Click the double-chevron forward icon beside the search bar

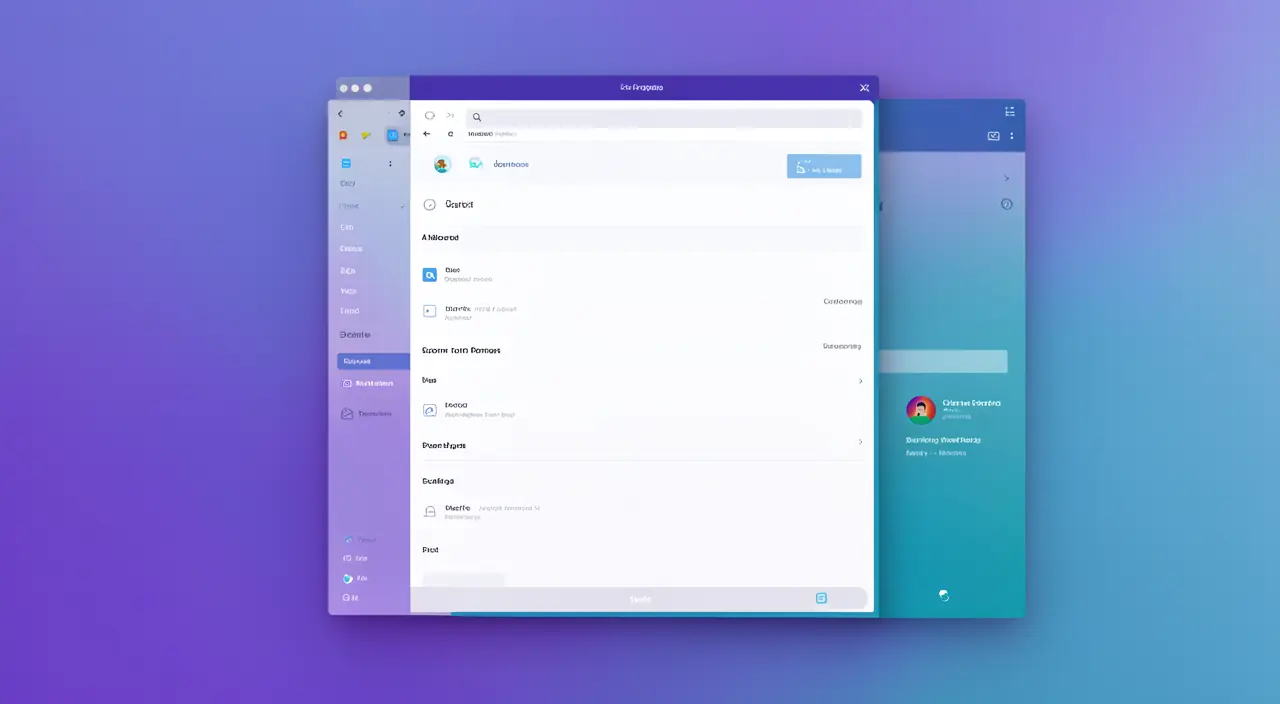pyautogui.click(x=450, y=116)
